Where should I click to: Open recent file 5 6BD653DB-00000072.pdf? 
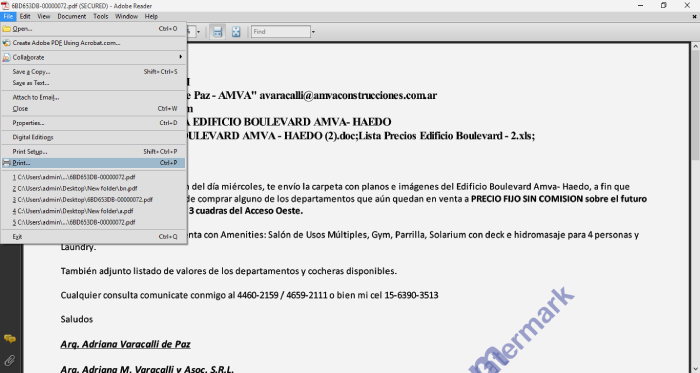point(93,222)
